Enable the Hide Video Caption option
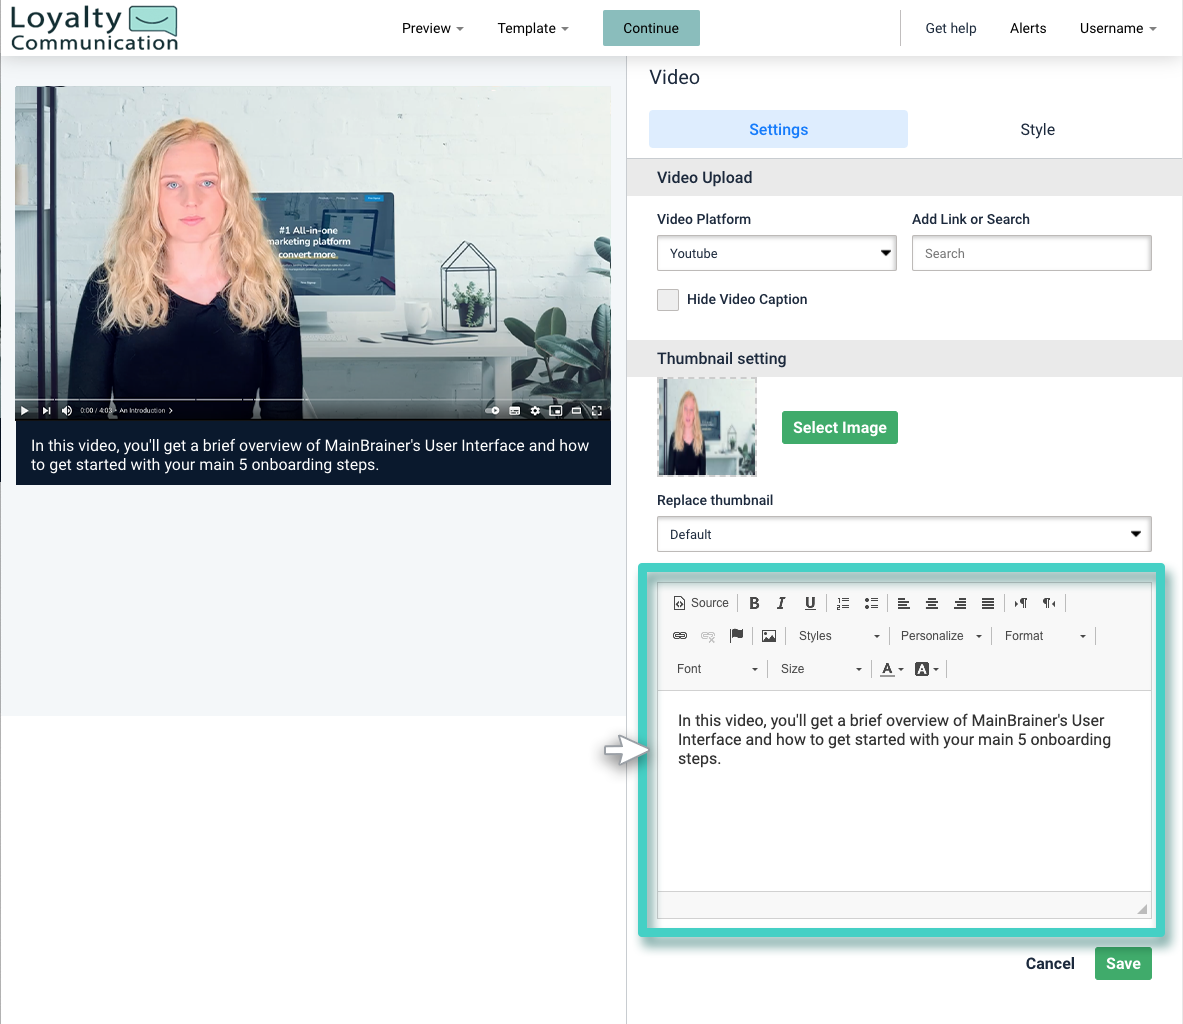This screenshot has width=1183, height=1024. [x=667, y=299]
